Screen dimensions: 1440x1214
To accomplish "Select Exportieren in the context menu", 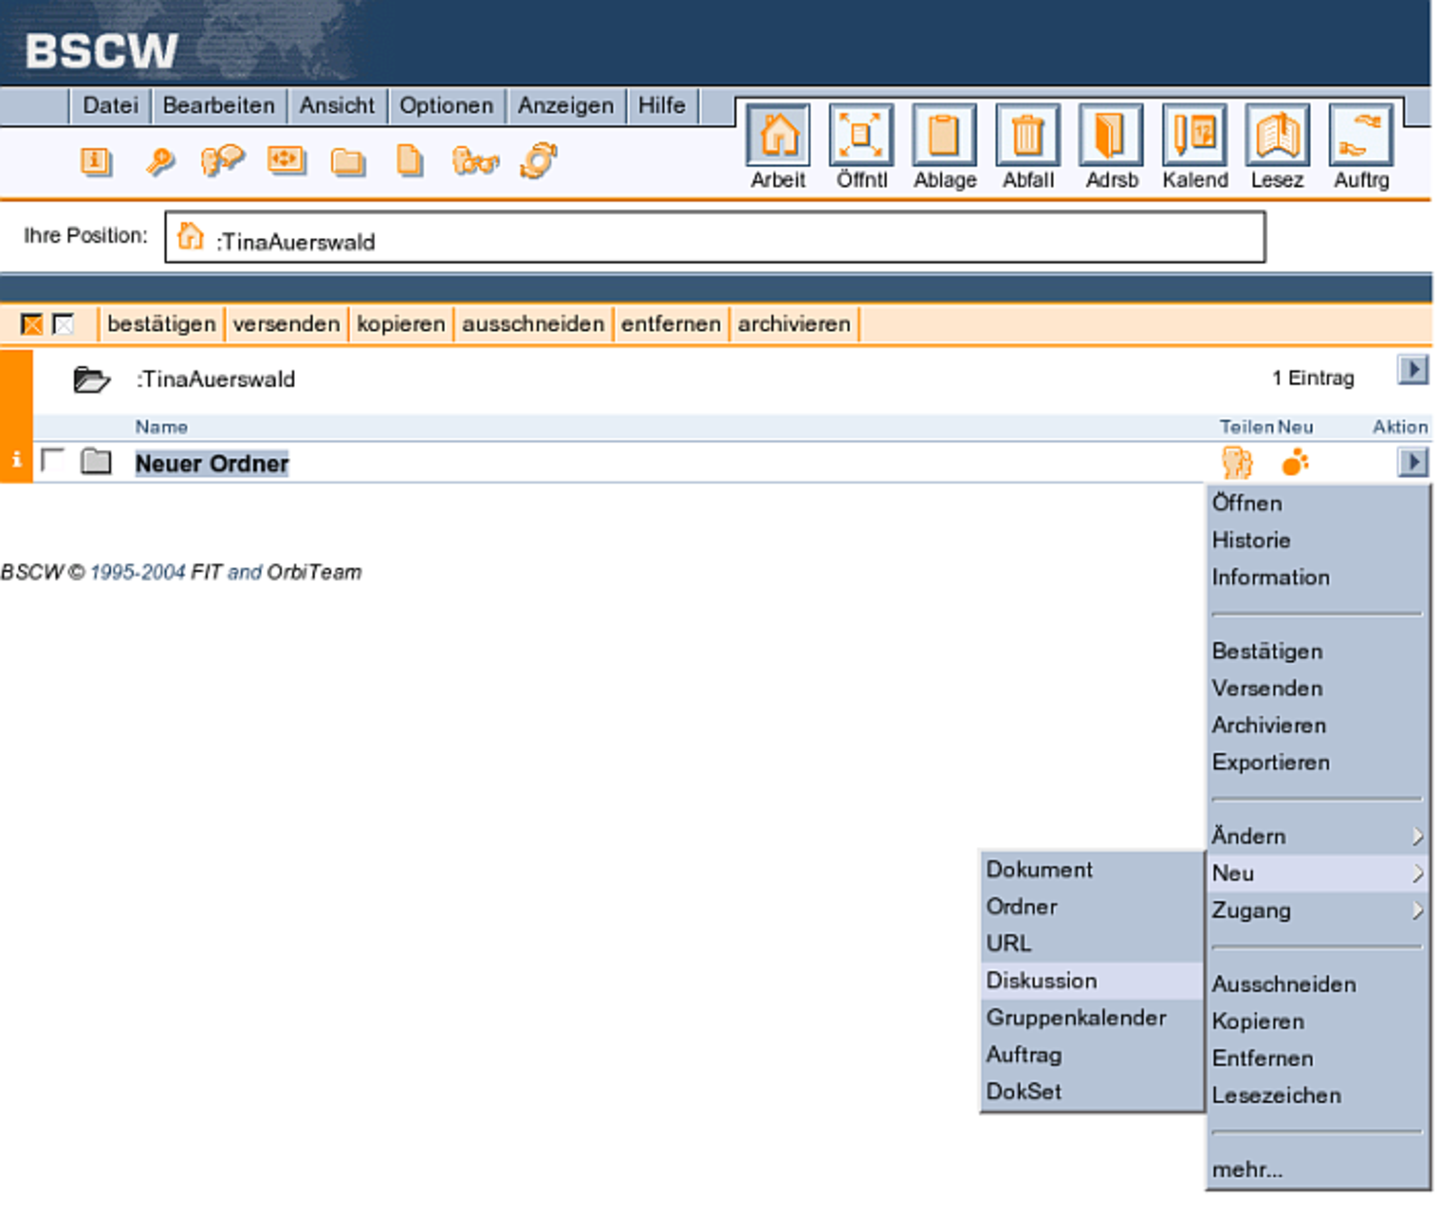I will (x=1318, y=762).
